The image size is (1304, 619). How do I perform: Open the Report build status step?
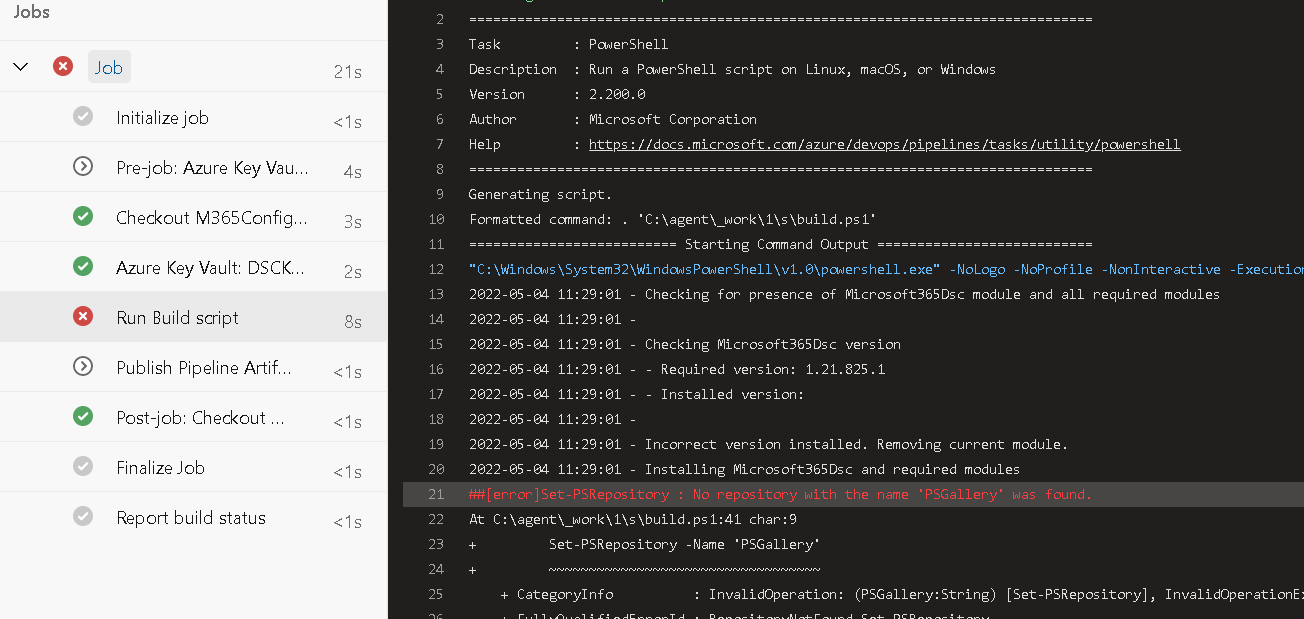click(x=193, y=517)
